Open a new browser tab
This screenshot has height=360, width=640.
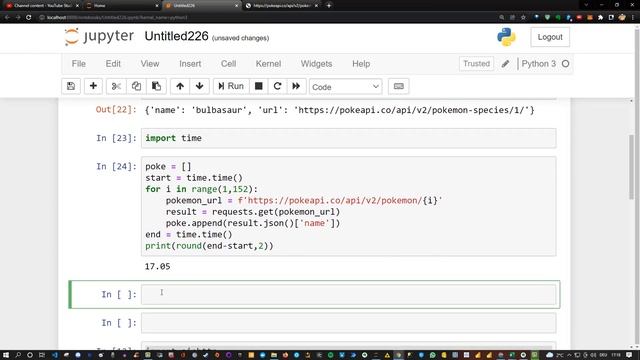click(329, 5)
